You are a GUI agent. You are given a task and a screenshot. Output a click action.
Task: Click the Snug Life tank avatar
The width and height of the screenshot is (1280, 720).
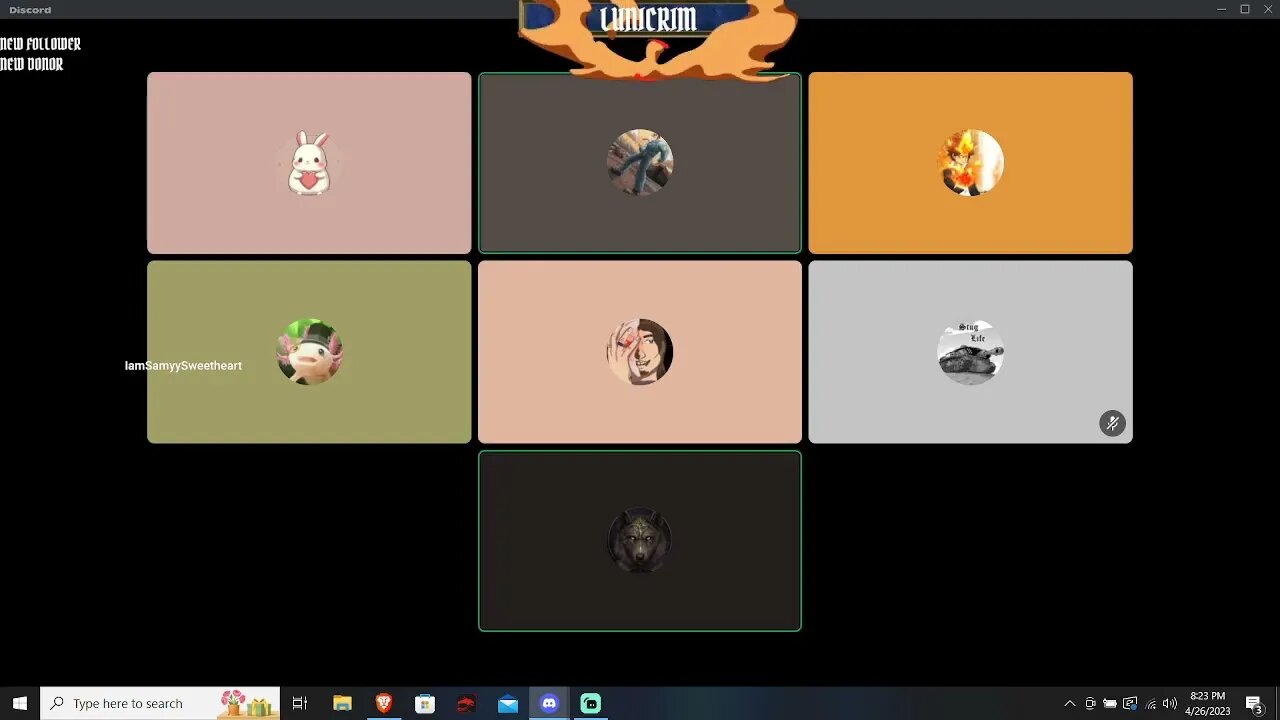click(x=970, y=352)
